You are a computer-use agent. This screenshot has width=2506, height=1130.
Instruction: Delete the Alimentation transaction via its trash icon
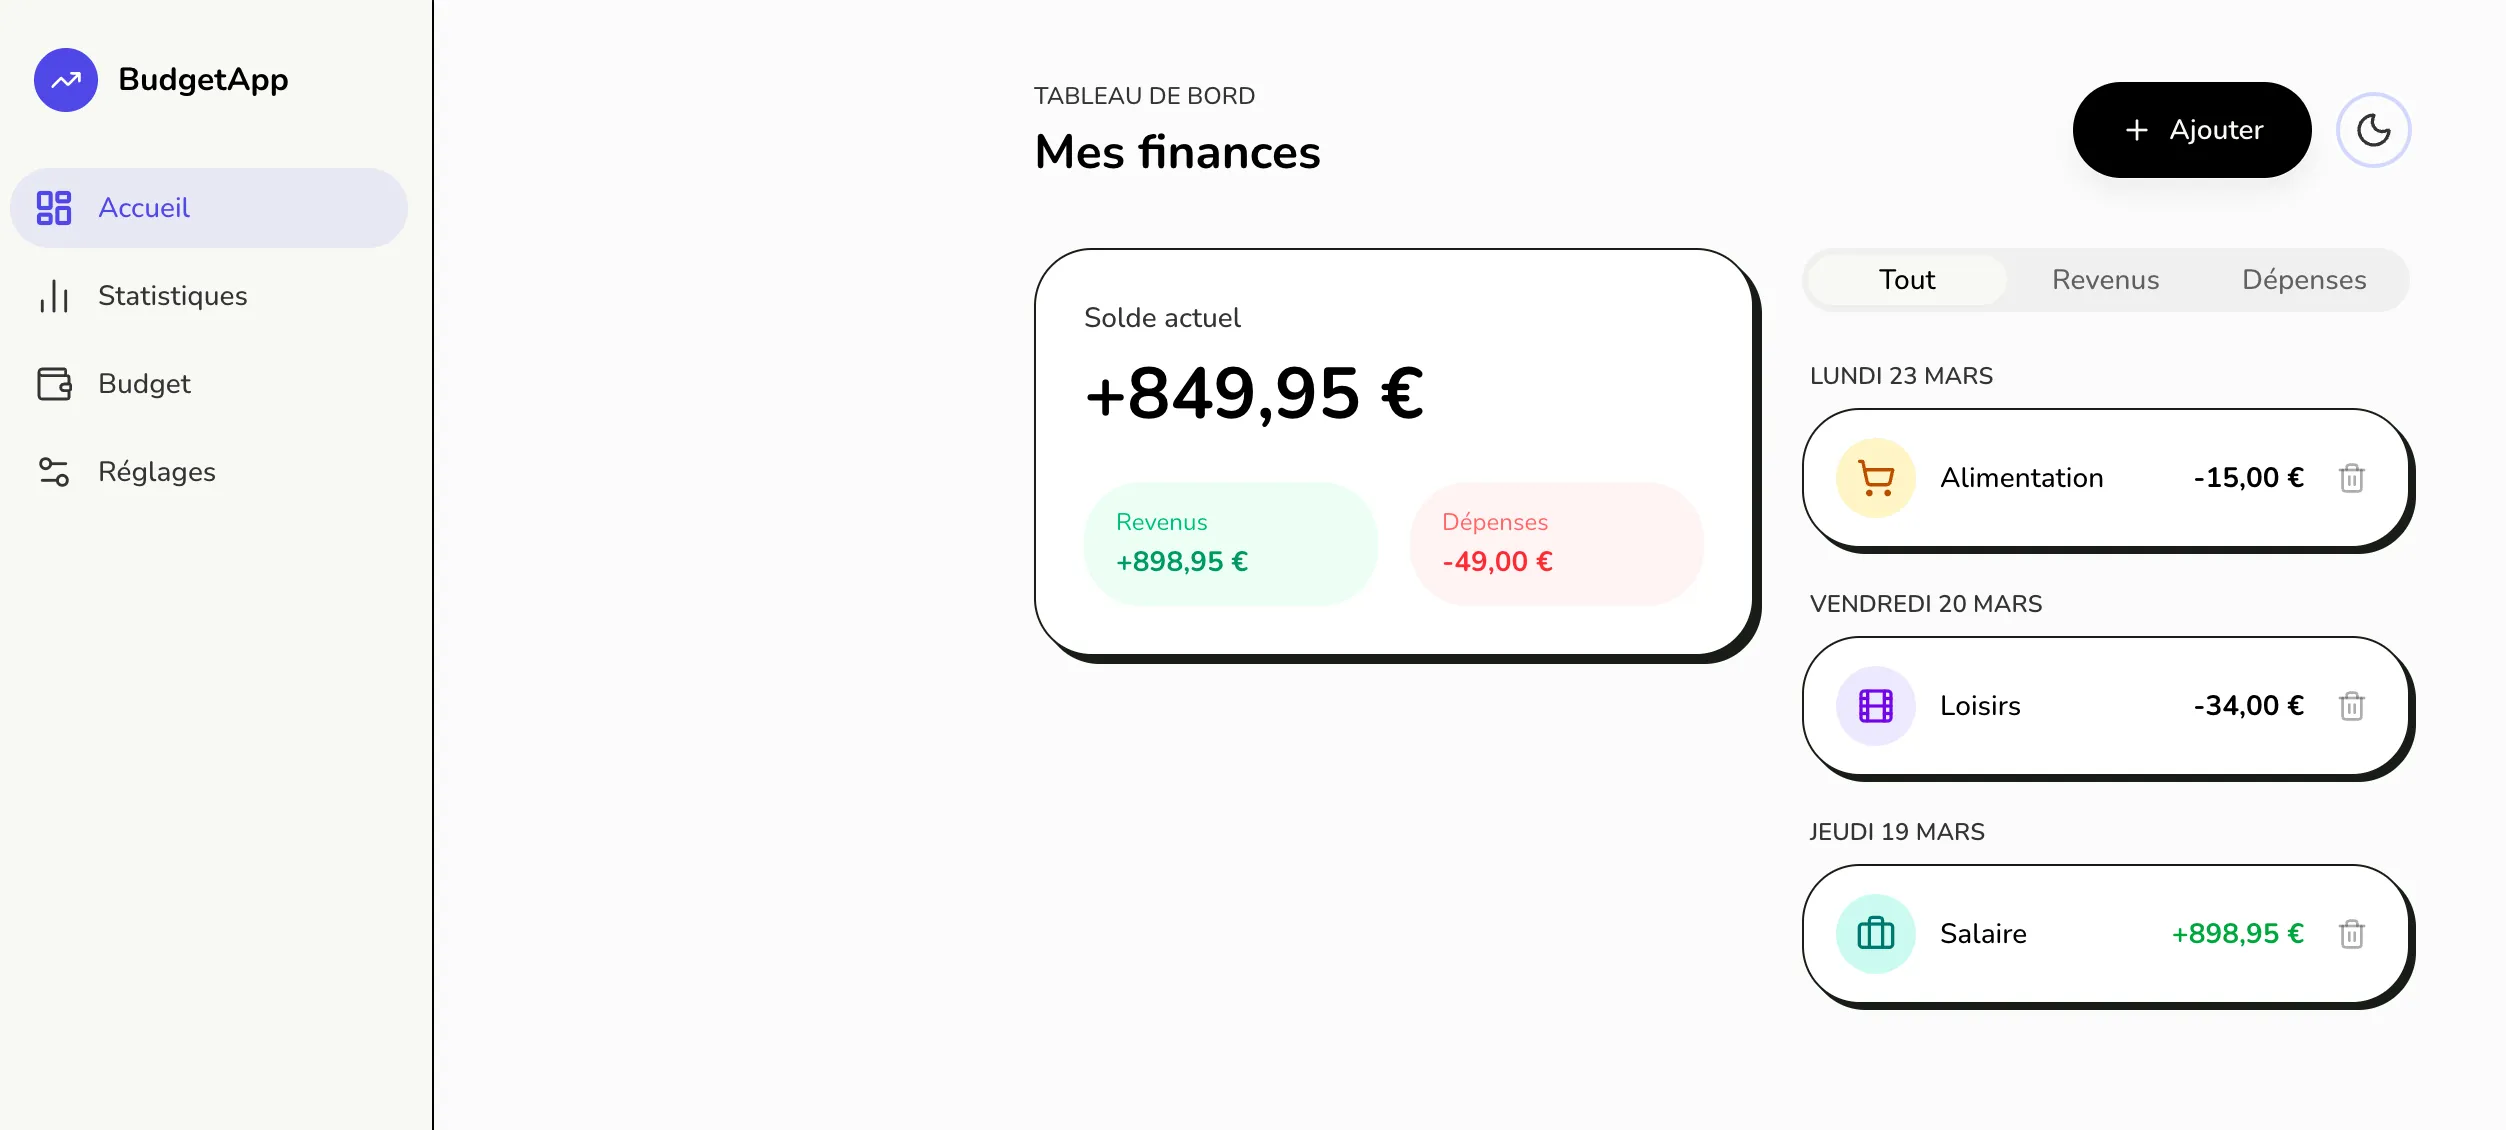pyautogui.click(x=2351, y=478)
